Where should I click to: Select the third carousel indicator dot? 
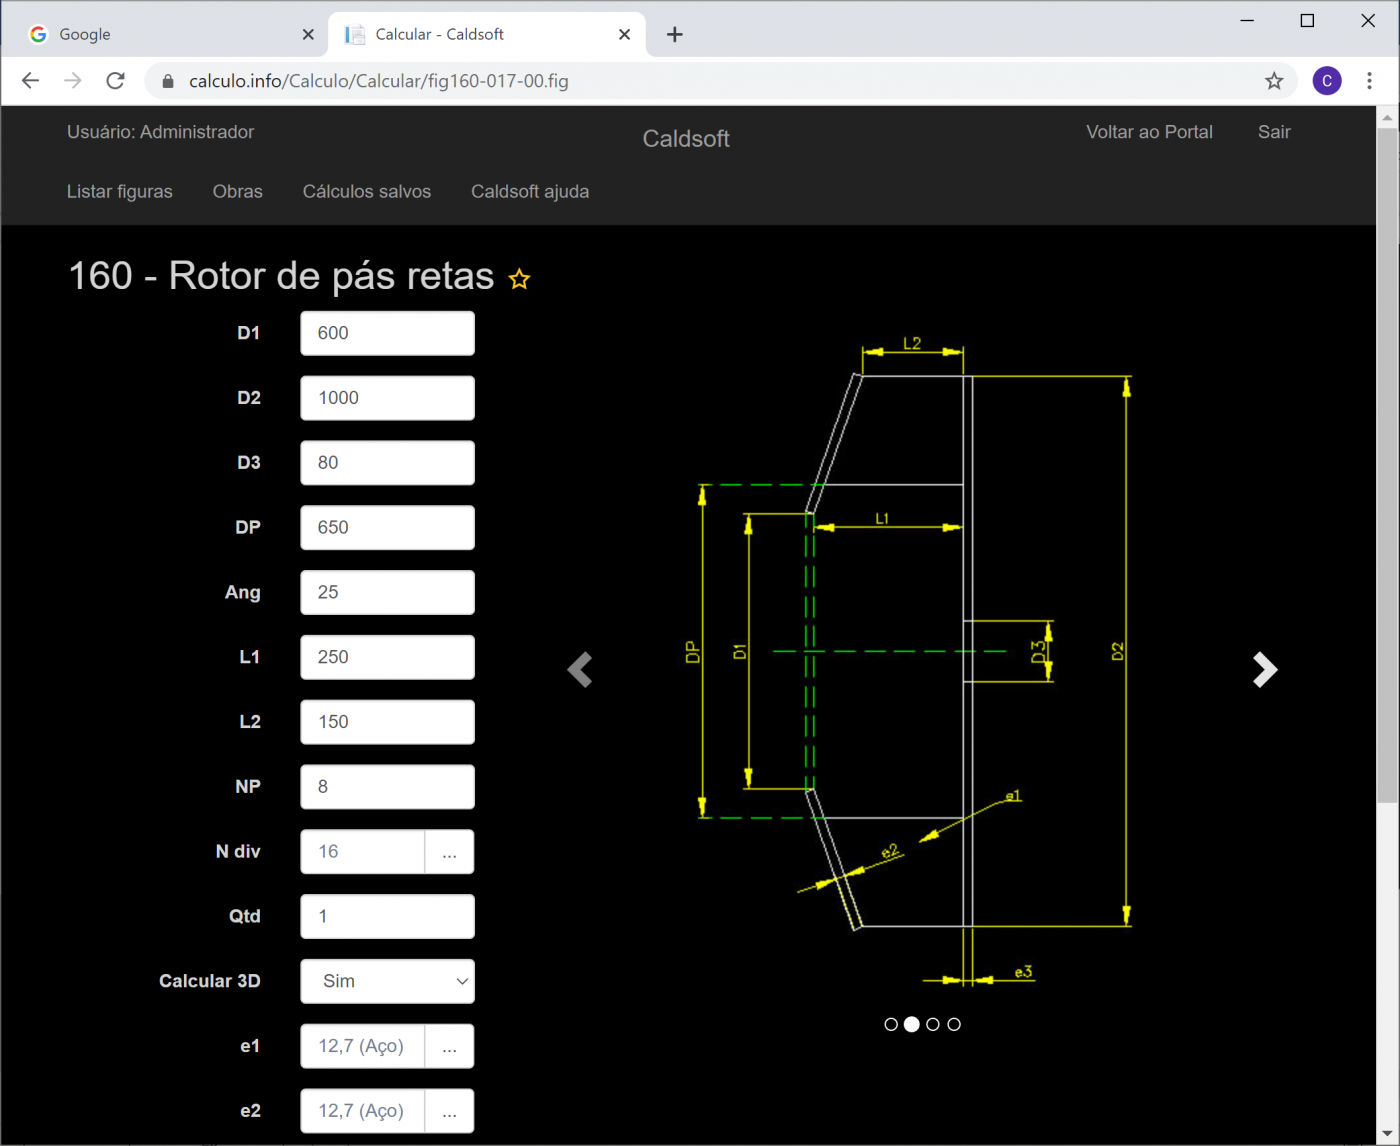coord(933,1024)
